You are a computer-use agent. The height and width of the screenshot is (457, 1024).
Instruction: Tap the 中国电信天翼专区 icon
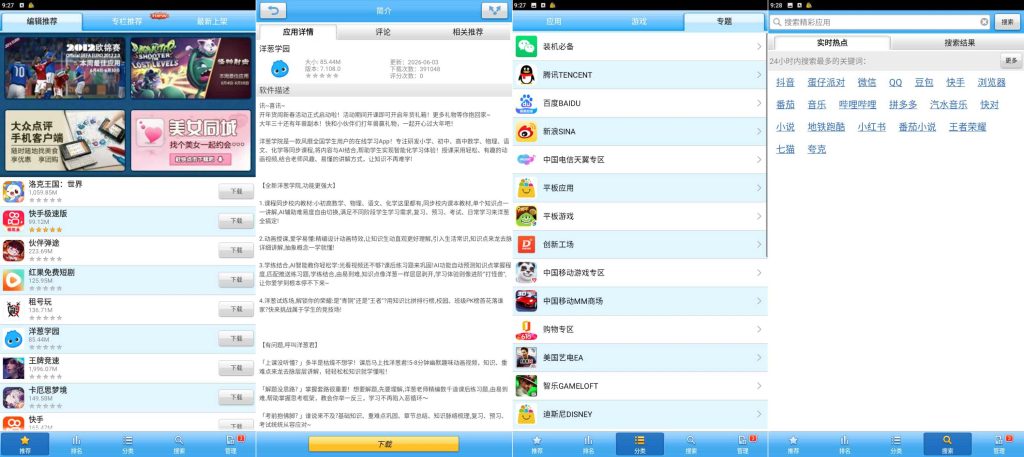(x=526, y=159)
